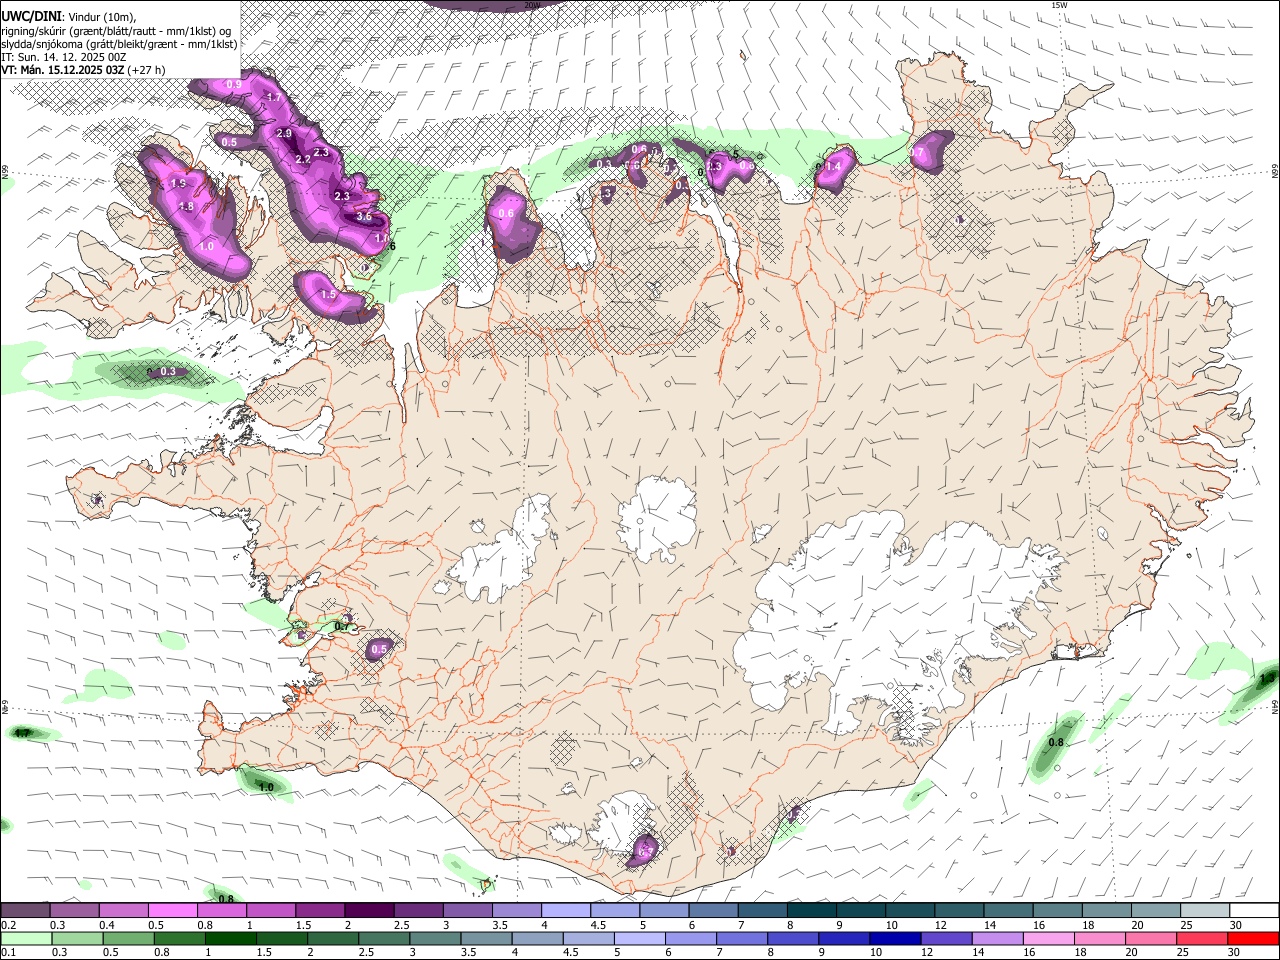Select the lavender 4 swatch on the upper scale
The width and height of the screenshot is (1280, 960).
pyautogui.click(x=566, y=911)
